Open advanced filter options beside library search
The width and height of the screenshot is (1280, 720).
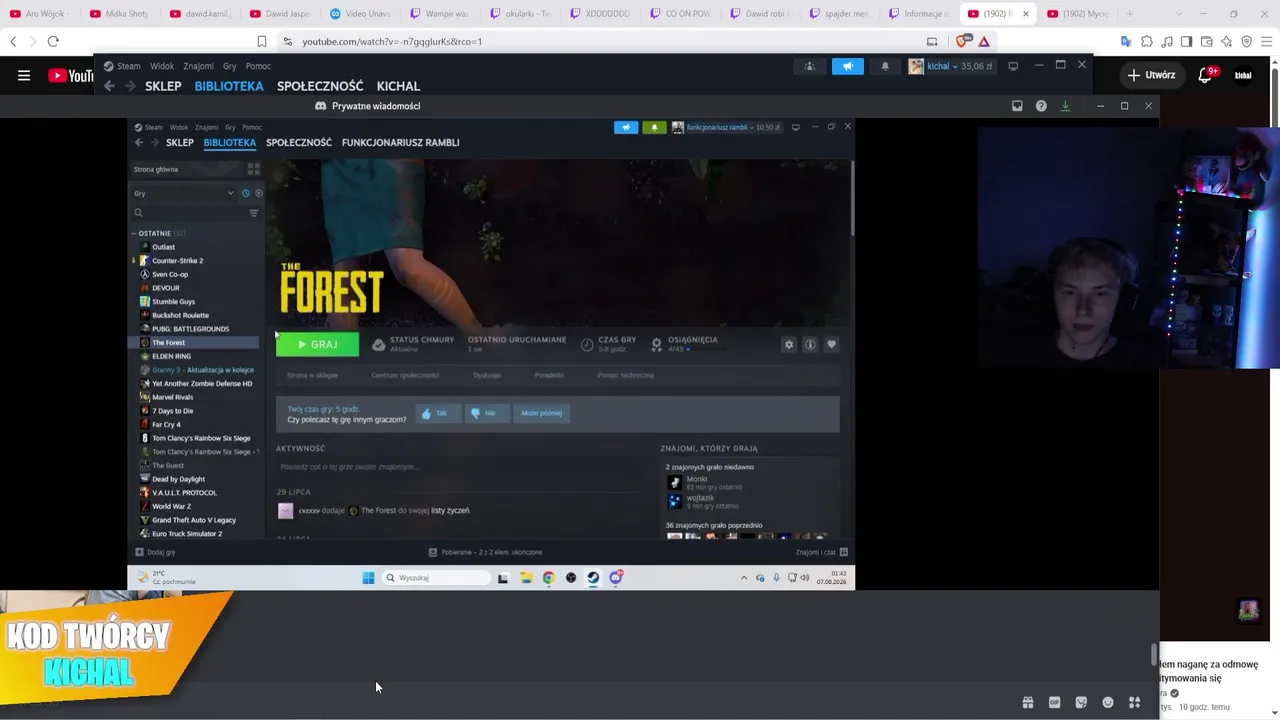(x=253, y=213)
